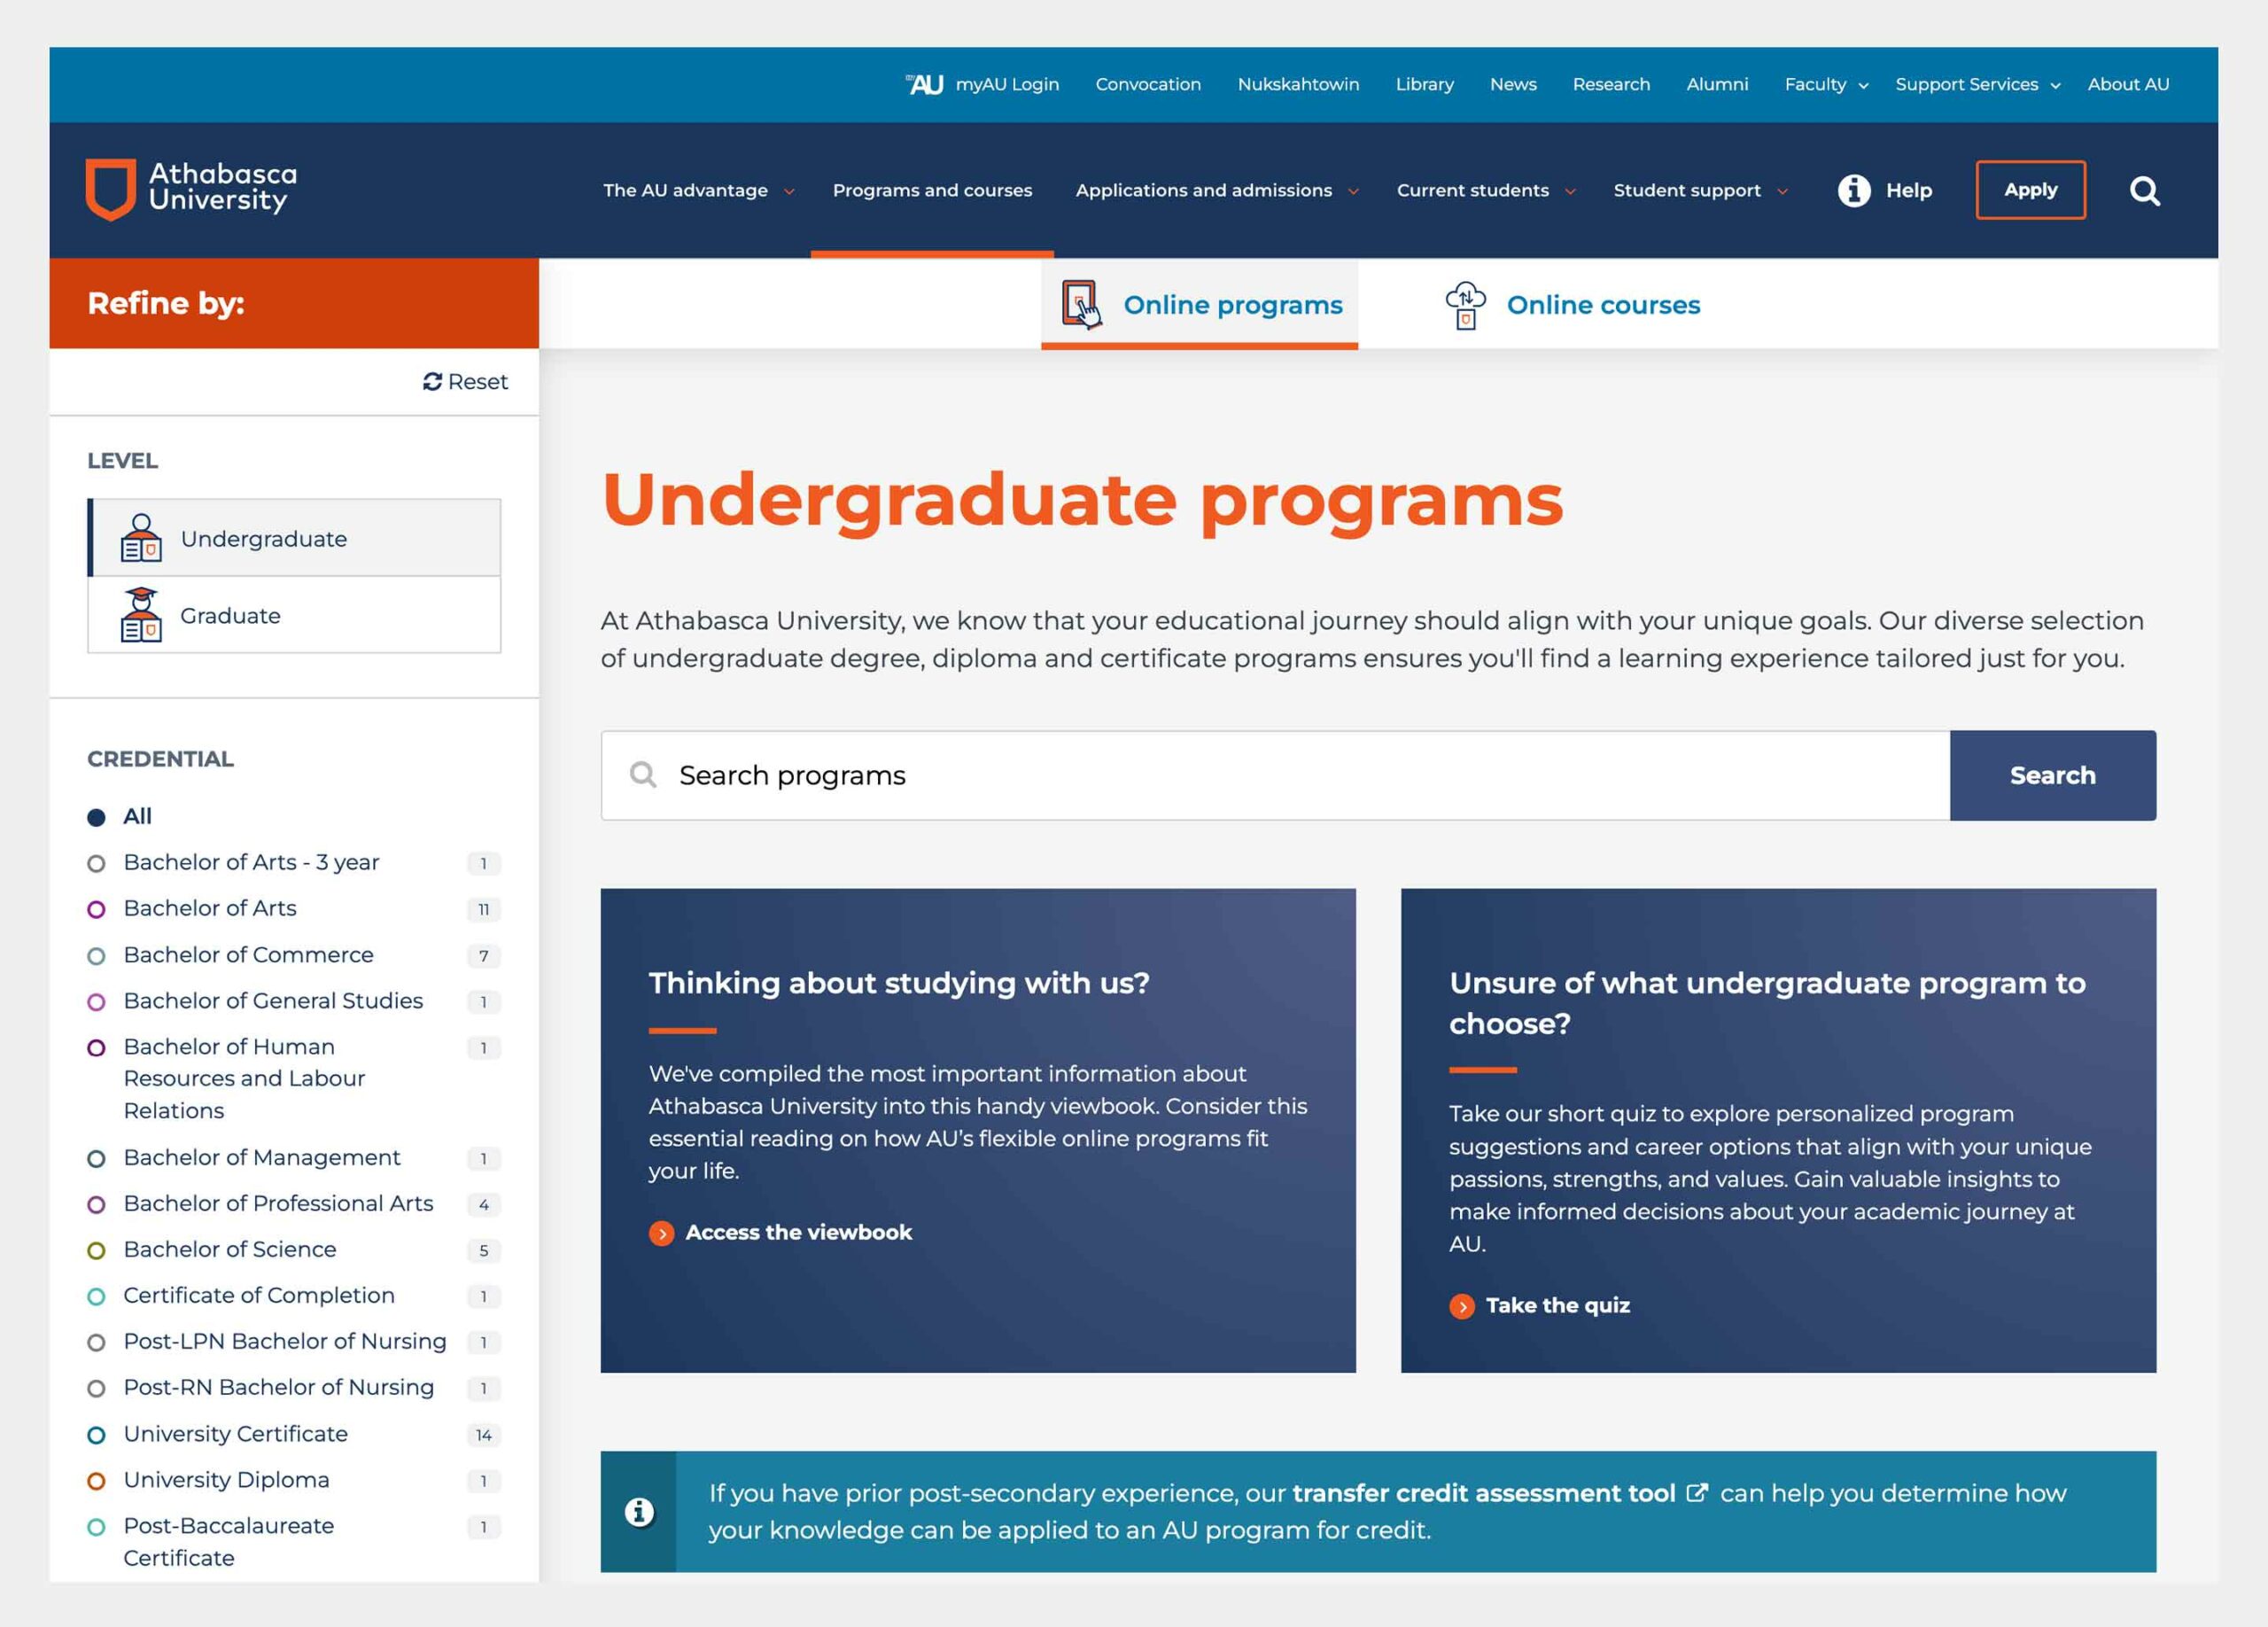The height and width of the screenshot is (1627, 2268).
Task: Switch to the Online courses tab
Action: 1572,304
